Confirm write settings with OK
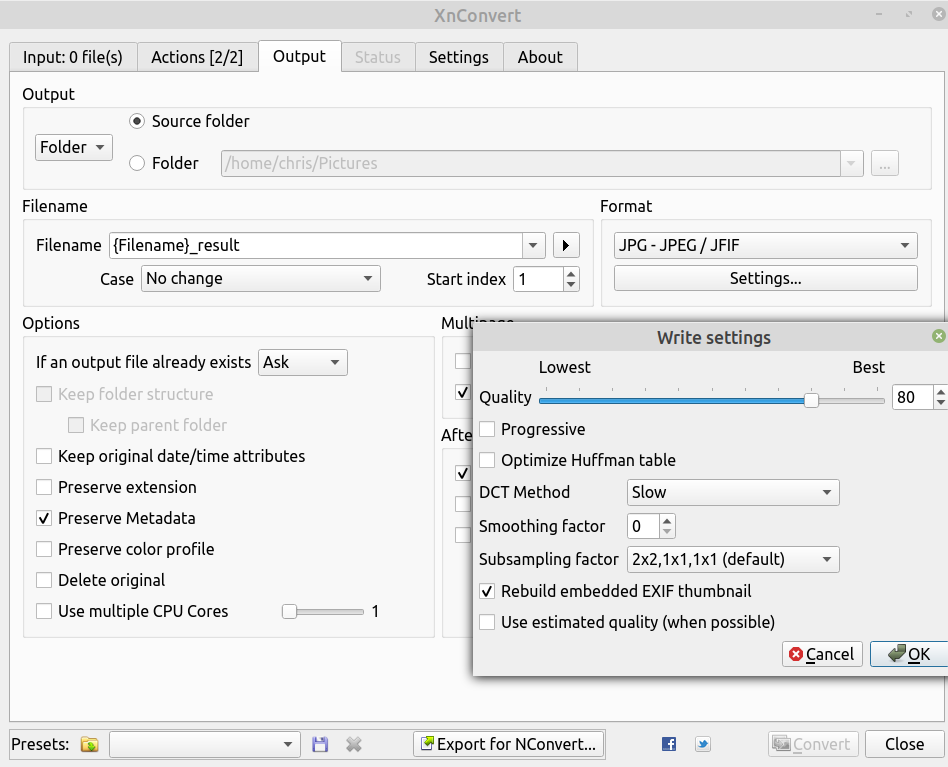Screen dimensions: 948x767 coord(908,654)
